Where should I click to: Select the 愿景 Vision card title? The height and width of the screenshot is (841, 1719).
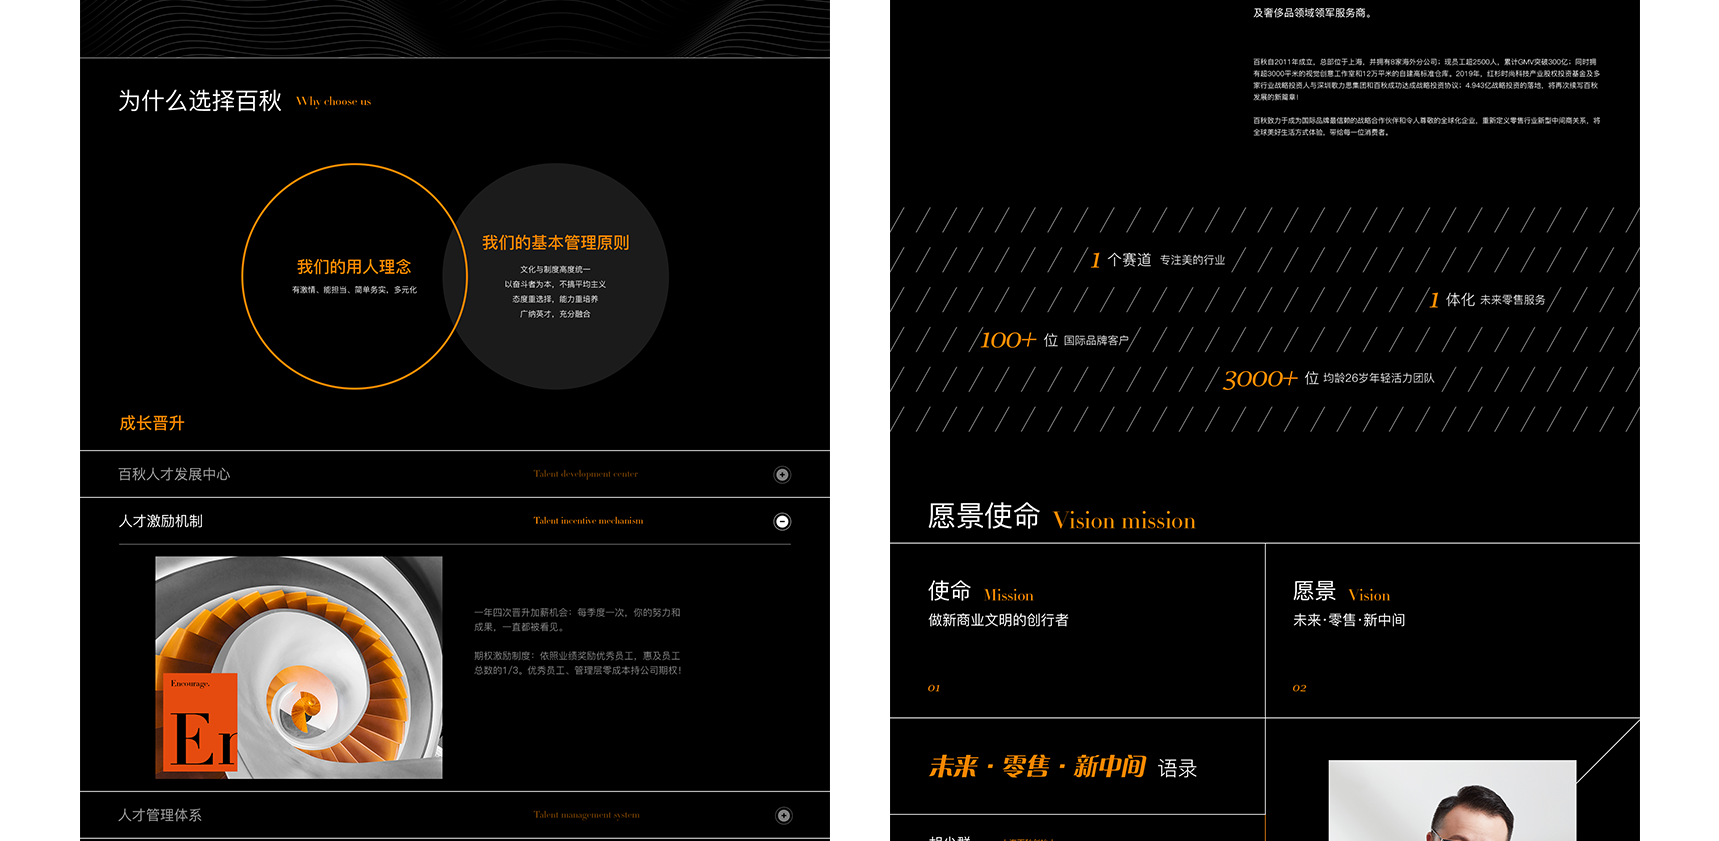click(1341, 591)
